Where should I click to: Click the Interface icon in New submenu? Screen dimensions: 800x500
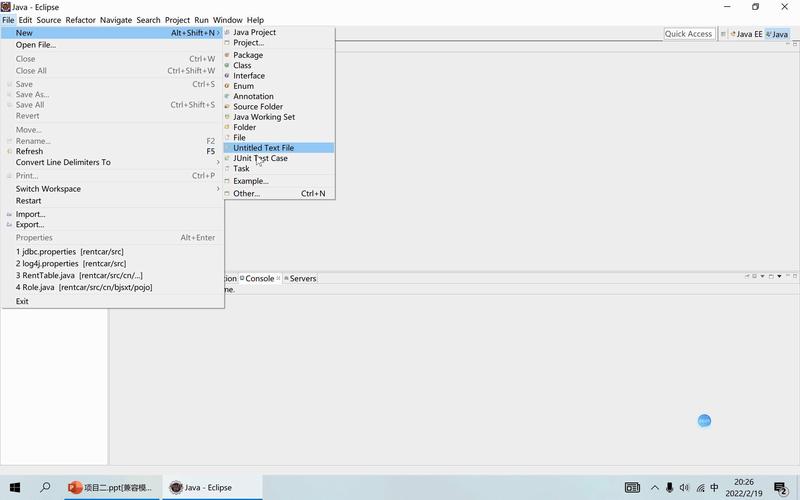pyautogui.click(x=227, y=76)
